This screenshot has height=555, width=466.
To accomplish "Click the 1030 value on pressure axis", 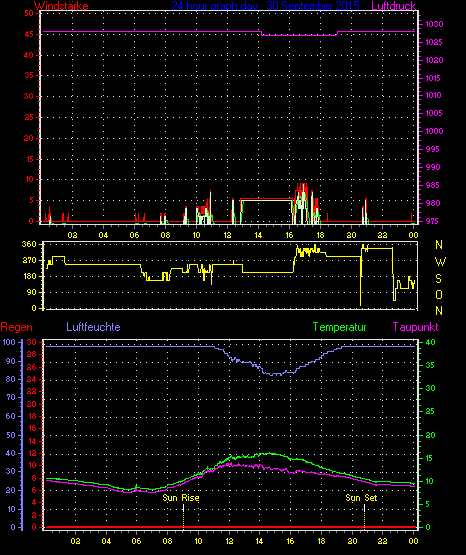I will pos(434,24).
